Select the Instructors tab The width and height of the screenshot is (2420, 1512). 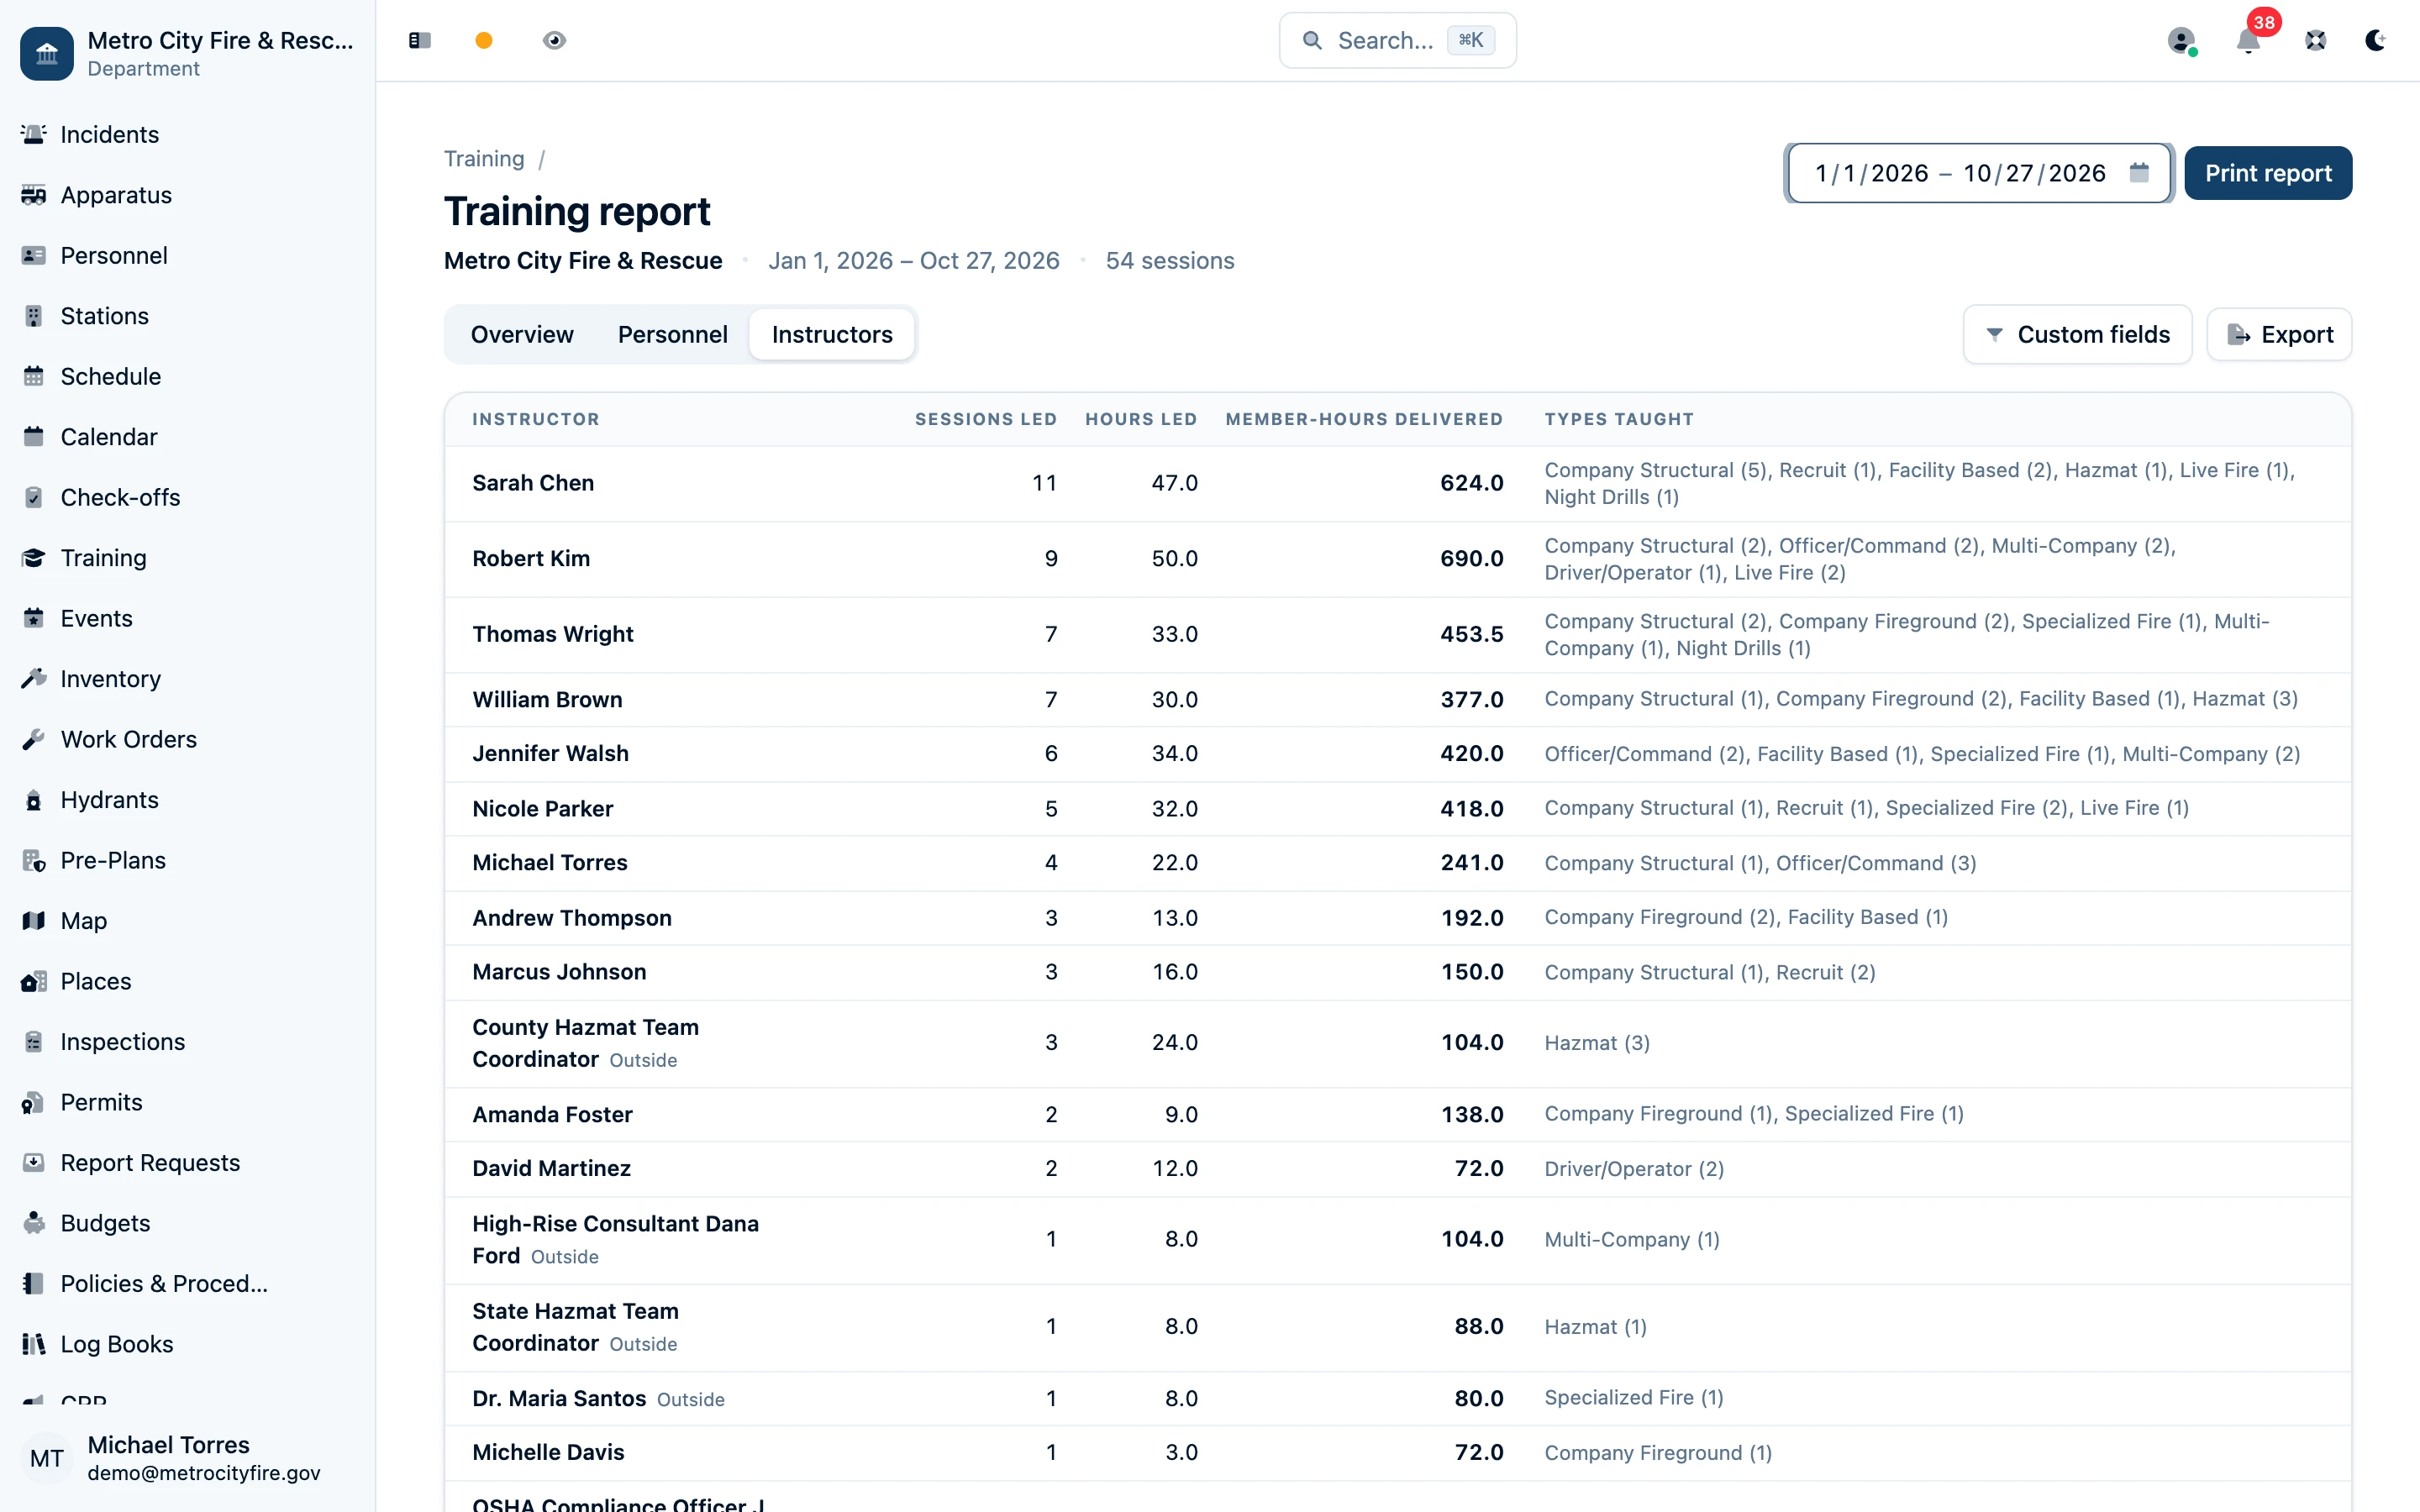832,334
